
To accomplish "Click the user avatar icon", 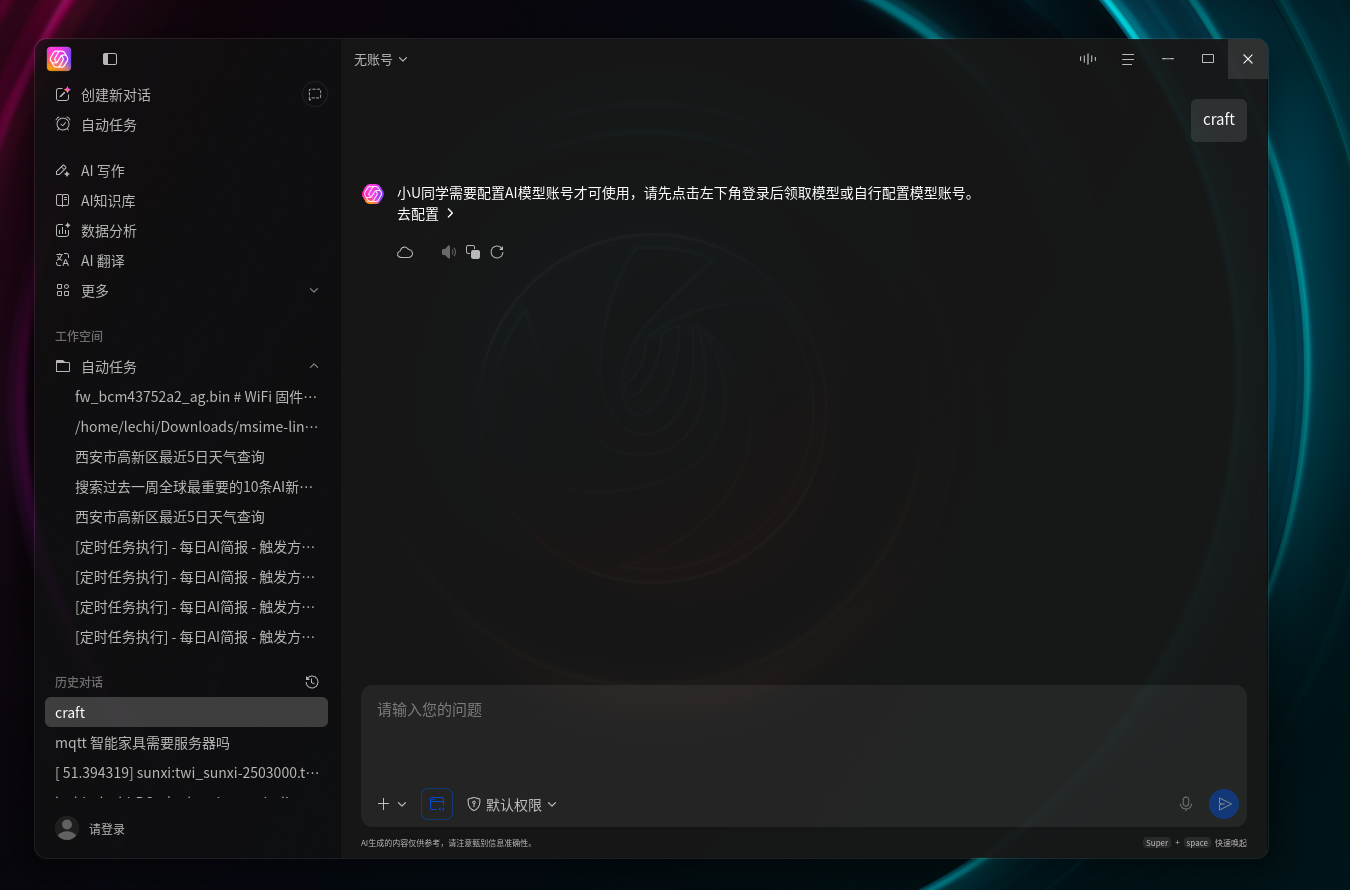I will tap(67, 828).
